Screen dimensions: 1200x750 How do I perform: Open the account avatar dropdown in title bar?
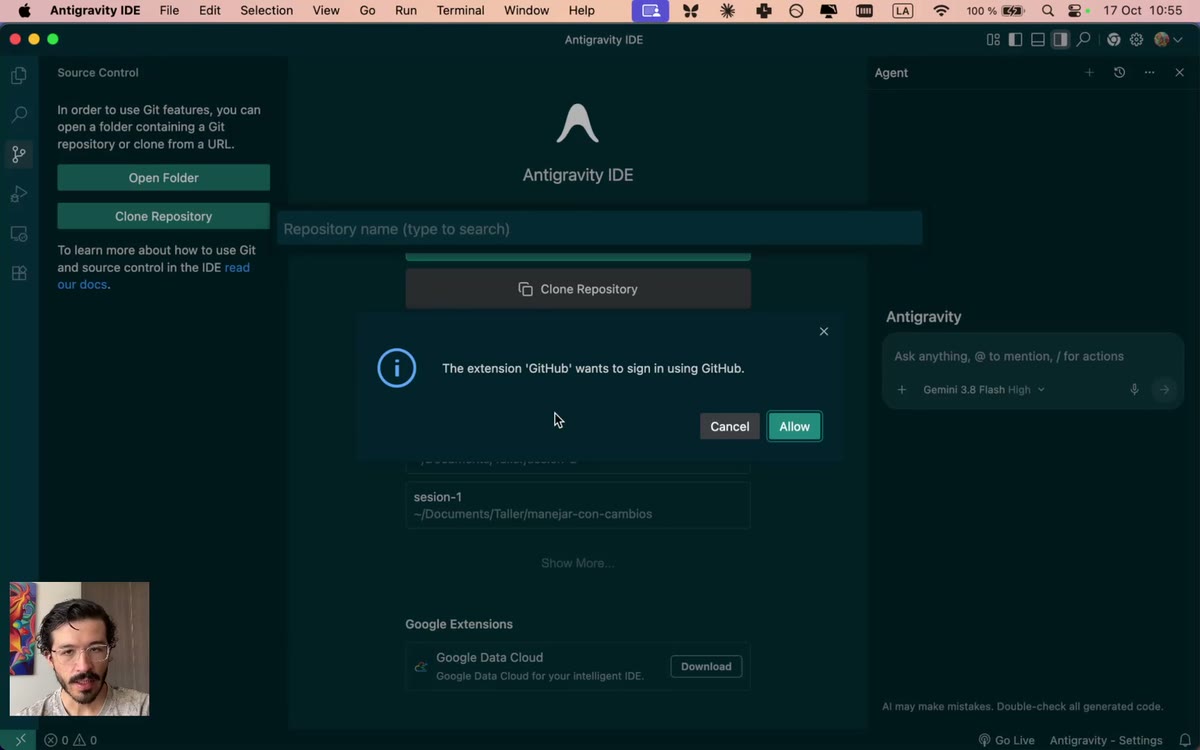click(x=1168, y=40)
